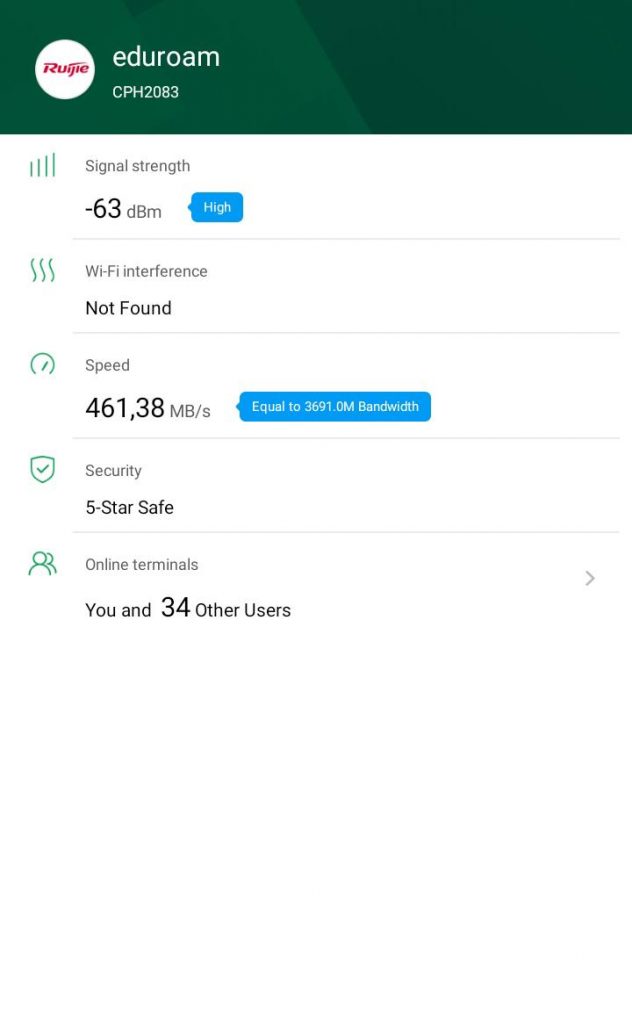Click the Security label
Screen dimensions: 632x1024
(x=113, y=470)
